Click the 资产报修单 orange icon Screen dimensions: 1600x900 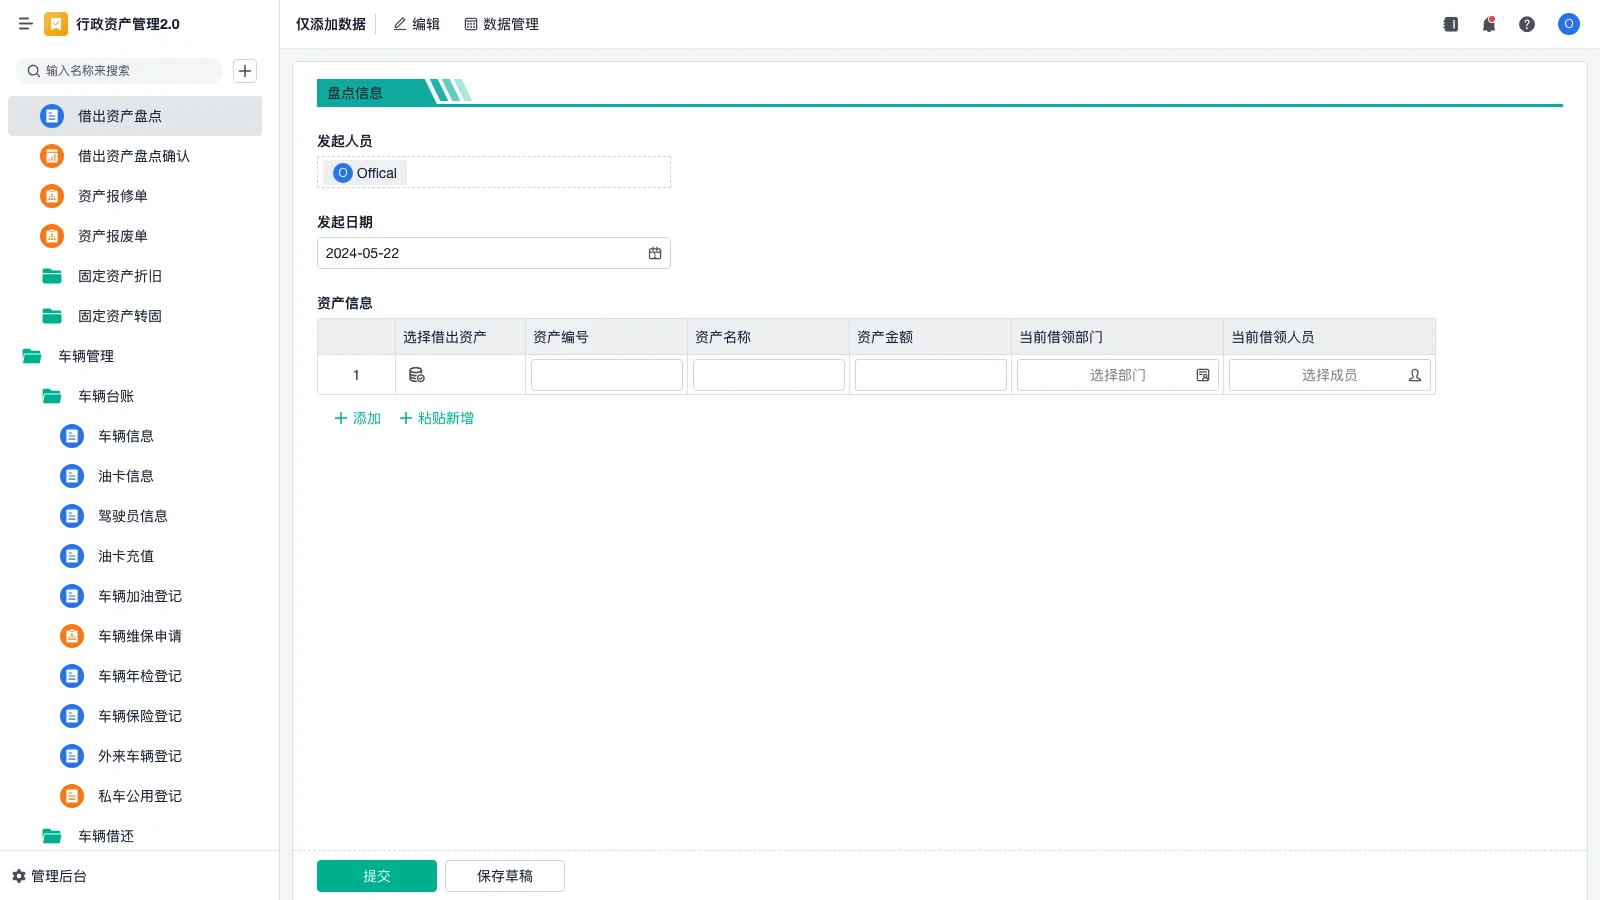[52, 196]
